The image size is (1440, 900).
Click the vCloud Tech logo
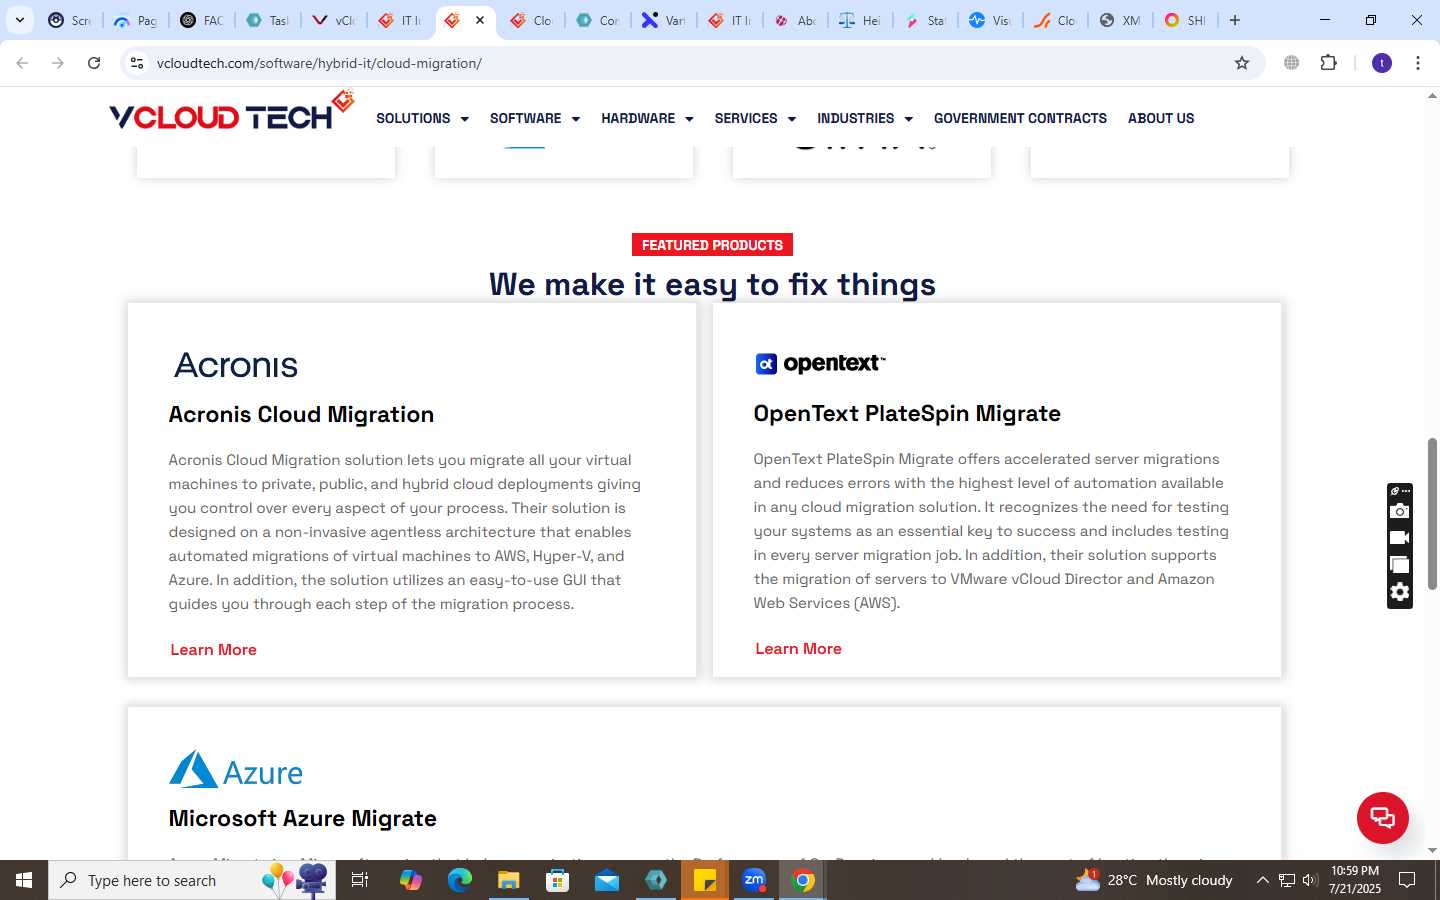(232, 112)
